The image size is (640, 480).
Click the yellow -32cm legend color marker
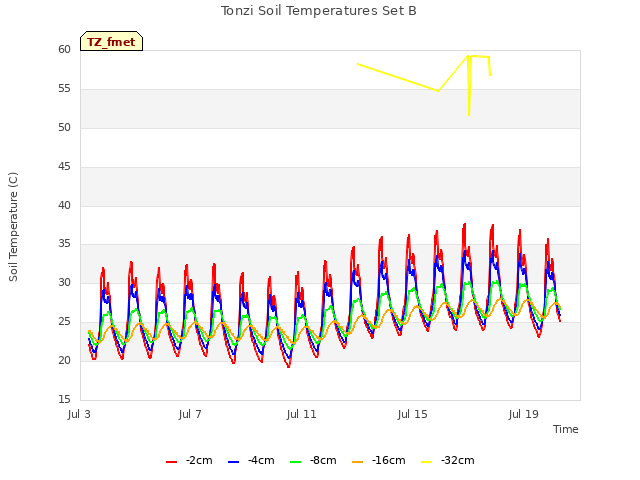[x=427, y=462]
